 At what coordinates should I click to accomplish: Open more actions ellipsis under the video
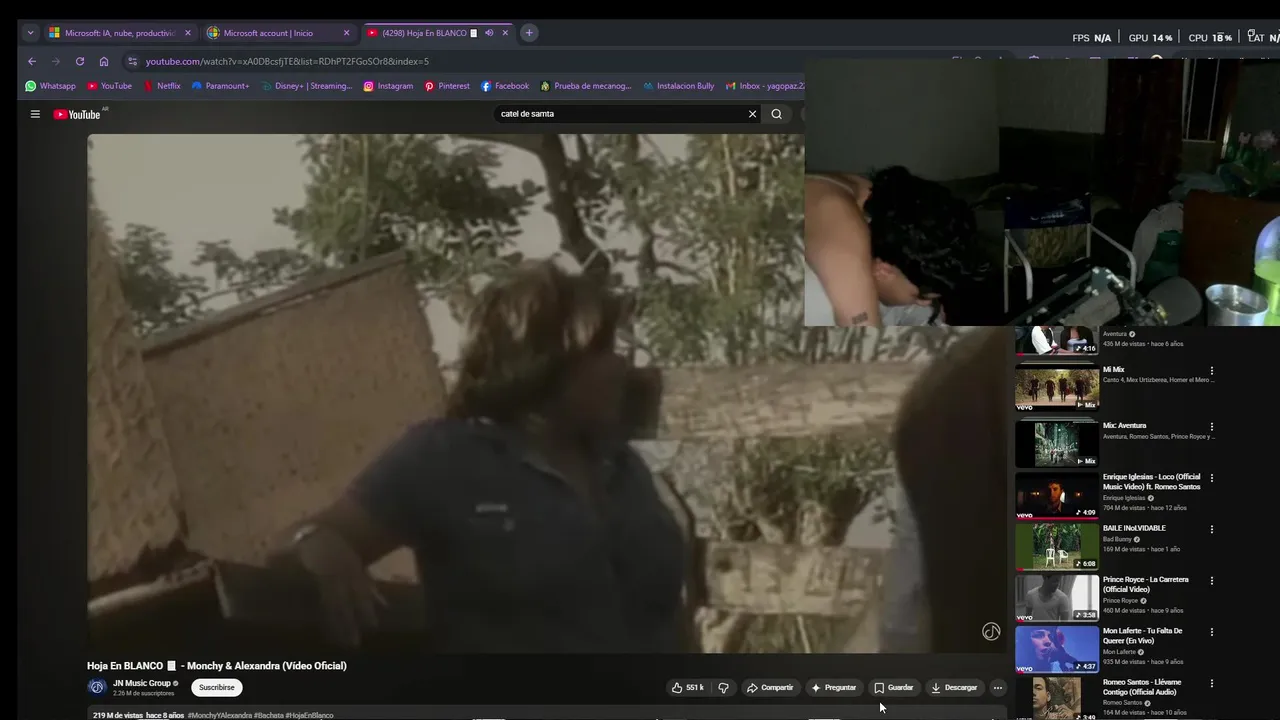[997, 687]
